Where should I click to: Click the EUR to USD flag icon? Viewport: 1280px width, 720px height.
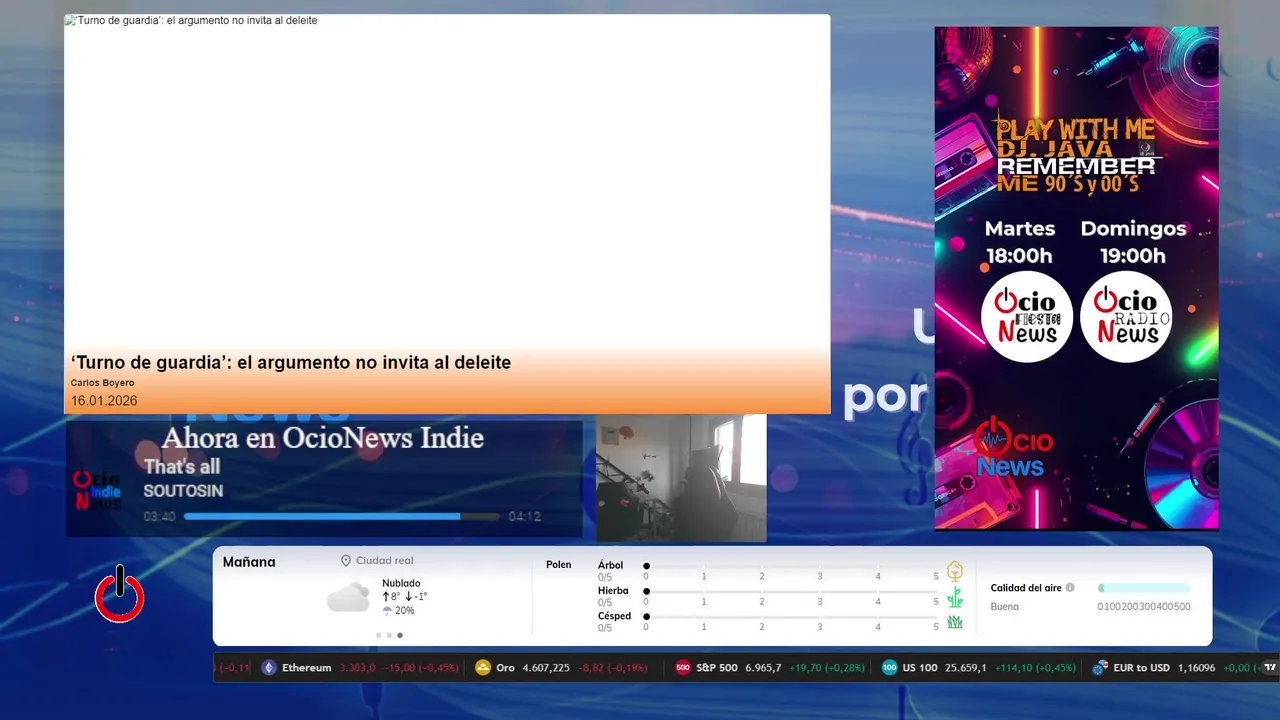click(1100, 667)
